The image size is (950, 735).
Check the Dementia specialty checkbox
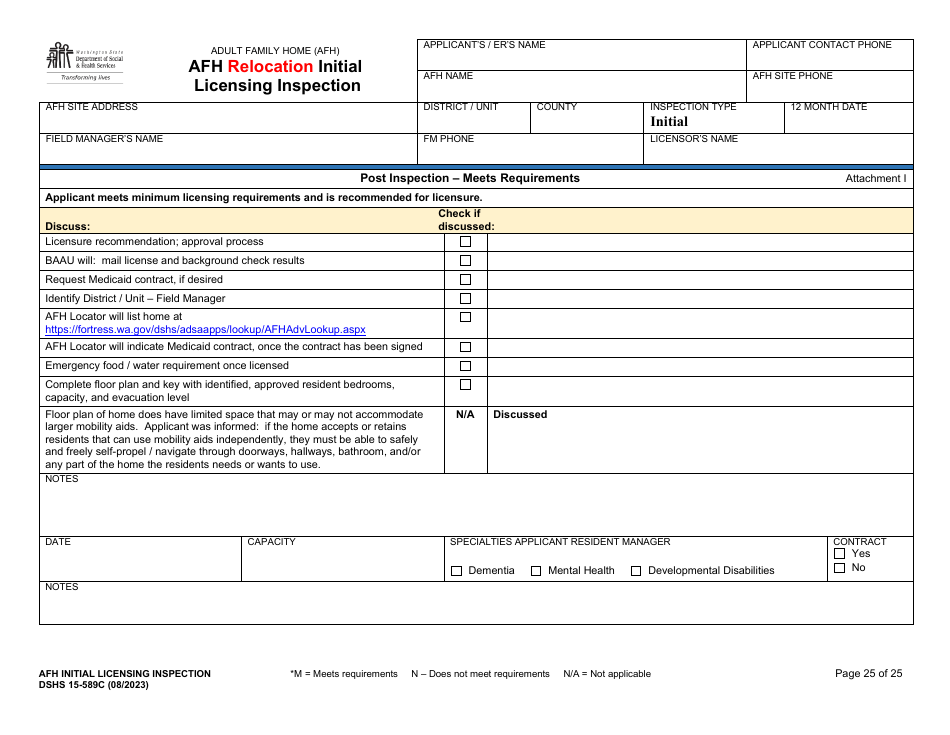pyautogui.click(x=456, y=570)
